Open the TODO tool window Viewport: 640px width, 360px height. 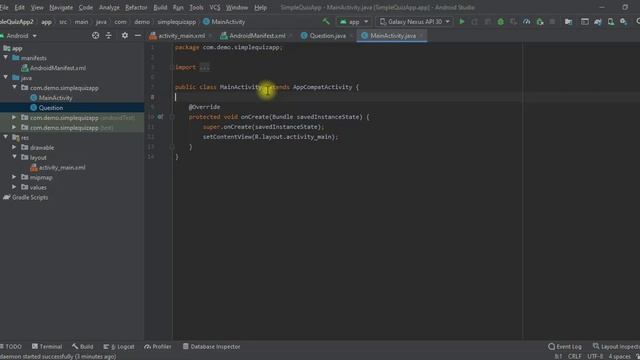pyautogui.click(x=11, y=347)
